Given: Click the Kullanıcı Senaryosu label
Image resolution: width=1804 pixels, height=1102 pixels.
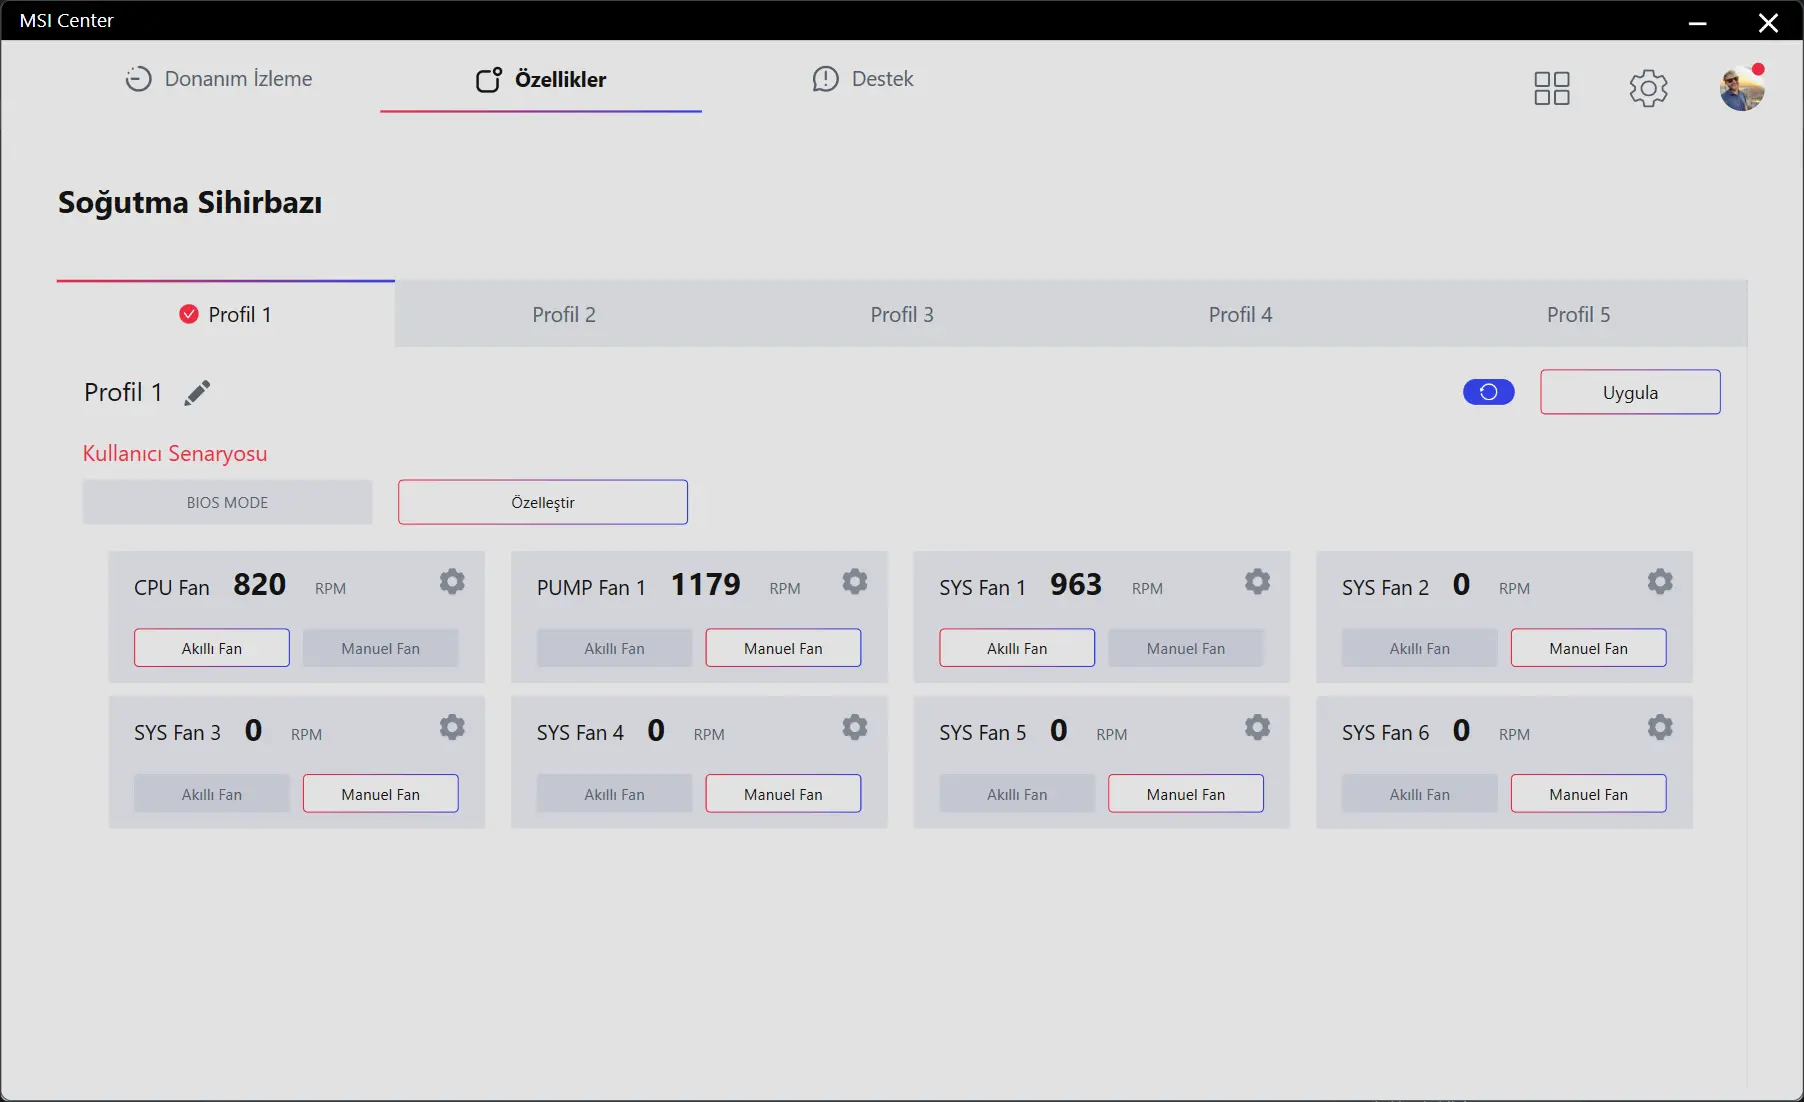Looking at the screenshot, I should pos(175,453).
